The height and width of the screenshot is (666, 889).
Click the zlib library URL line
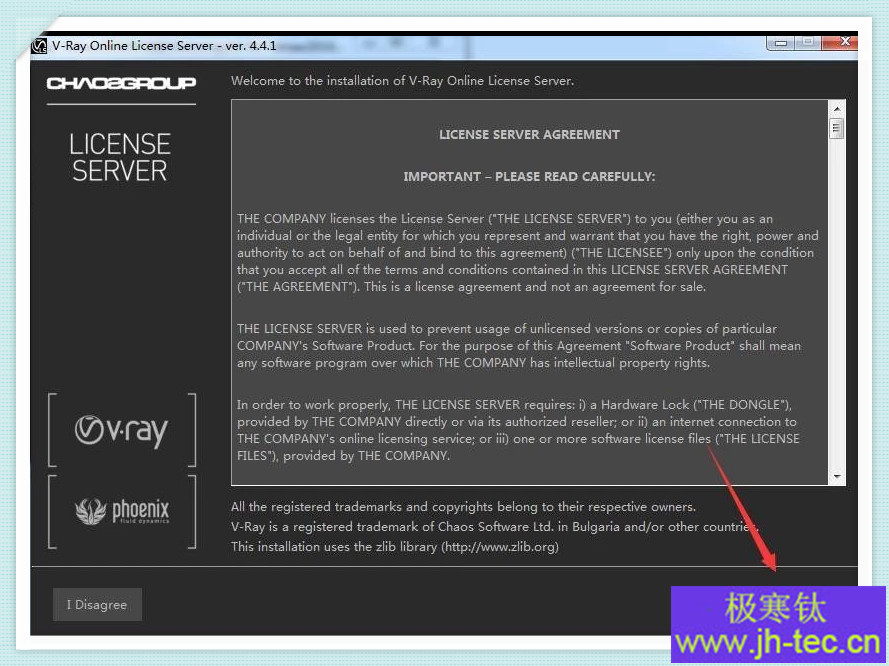click(395, 547)
